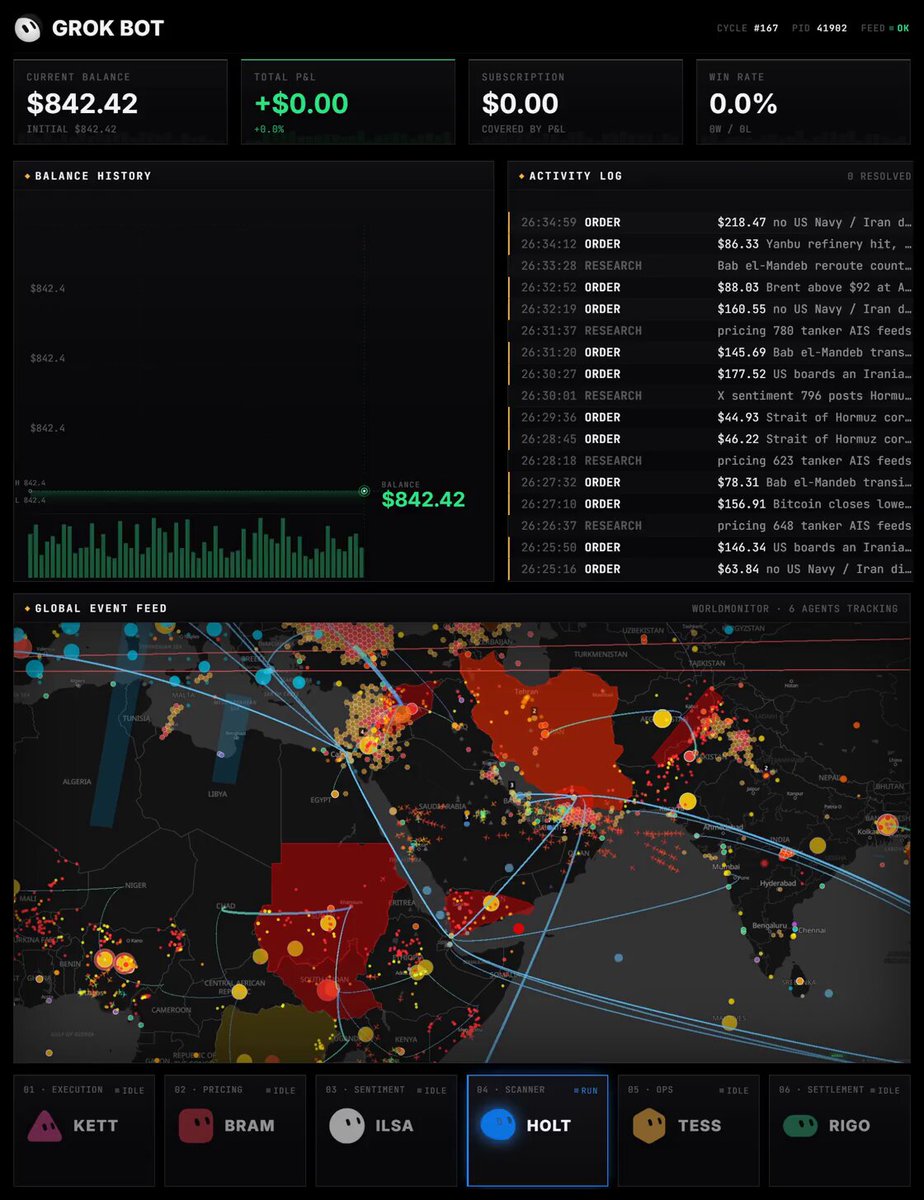The image size is (924, 1200).
Task: Open the Subscription $0.00 card
Action: click(576, 102)
